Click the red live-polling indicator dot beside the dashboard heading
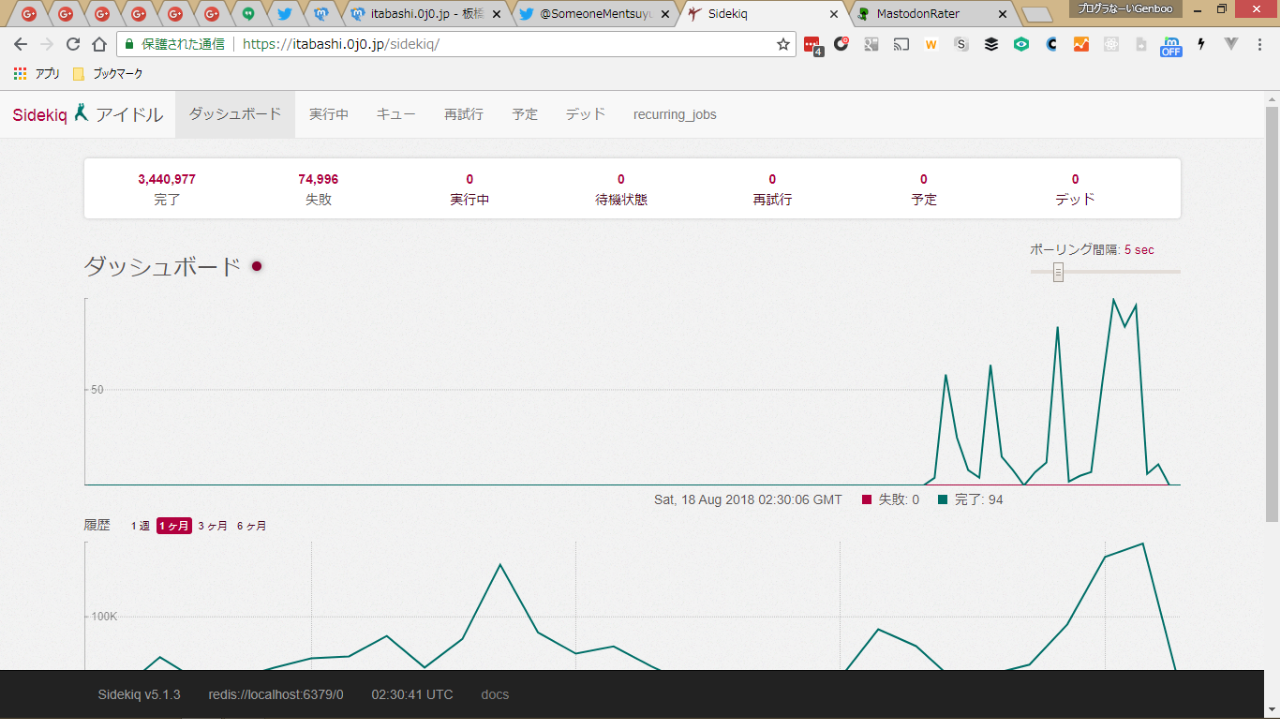Viewport: 1280px width, 719px height. pos(257,266)
